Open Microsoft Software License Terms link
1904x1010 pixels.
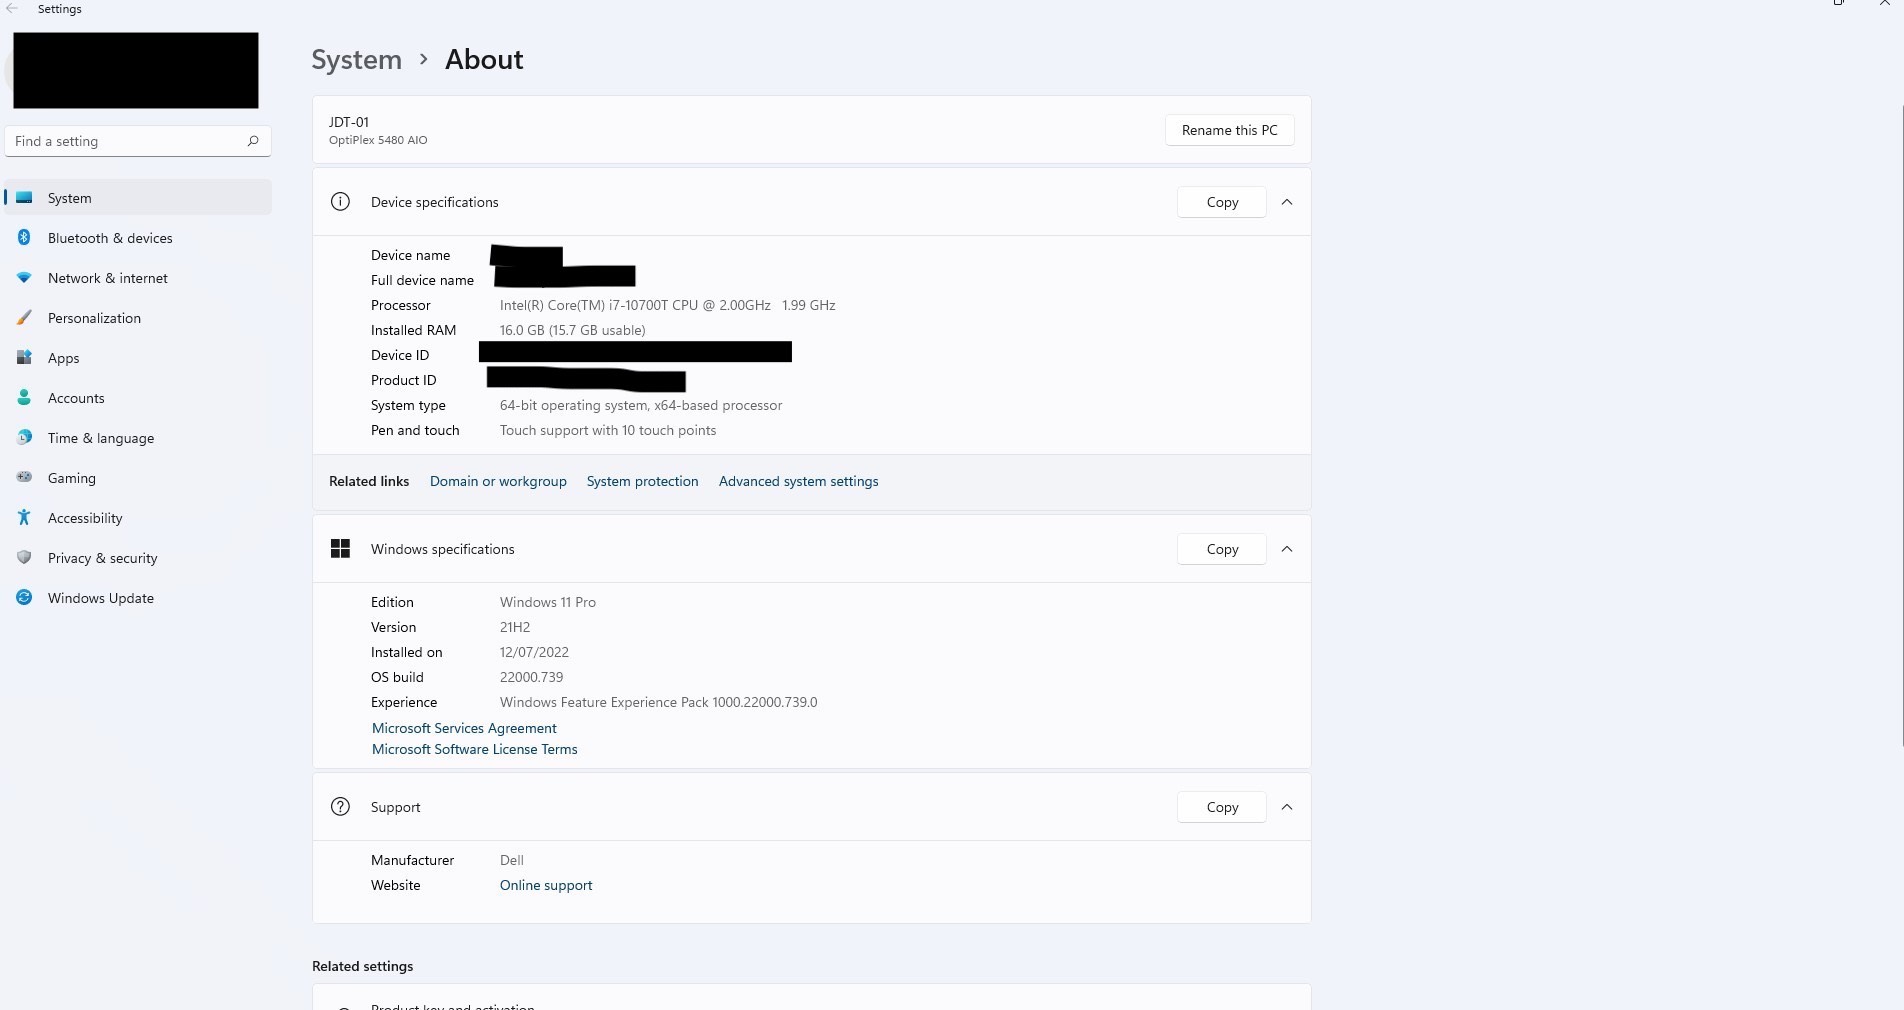click(474, 749)
